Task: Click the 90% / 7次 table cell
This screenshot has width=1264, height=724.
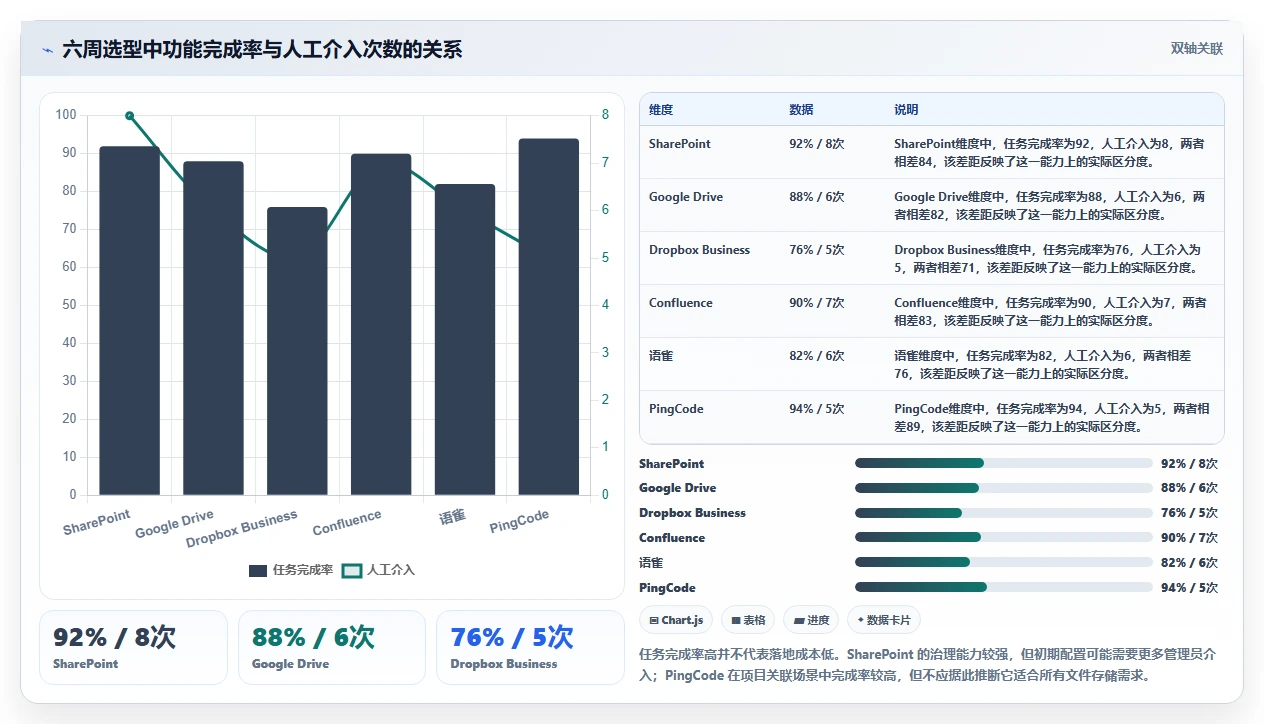Action: coord(817,303)
